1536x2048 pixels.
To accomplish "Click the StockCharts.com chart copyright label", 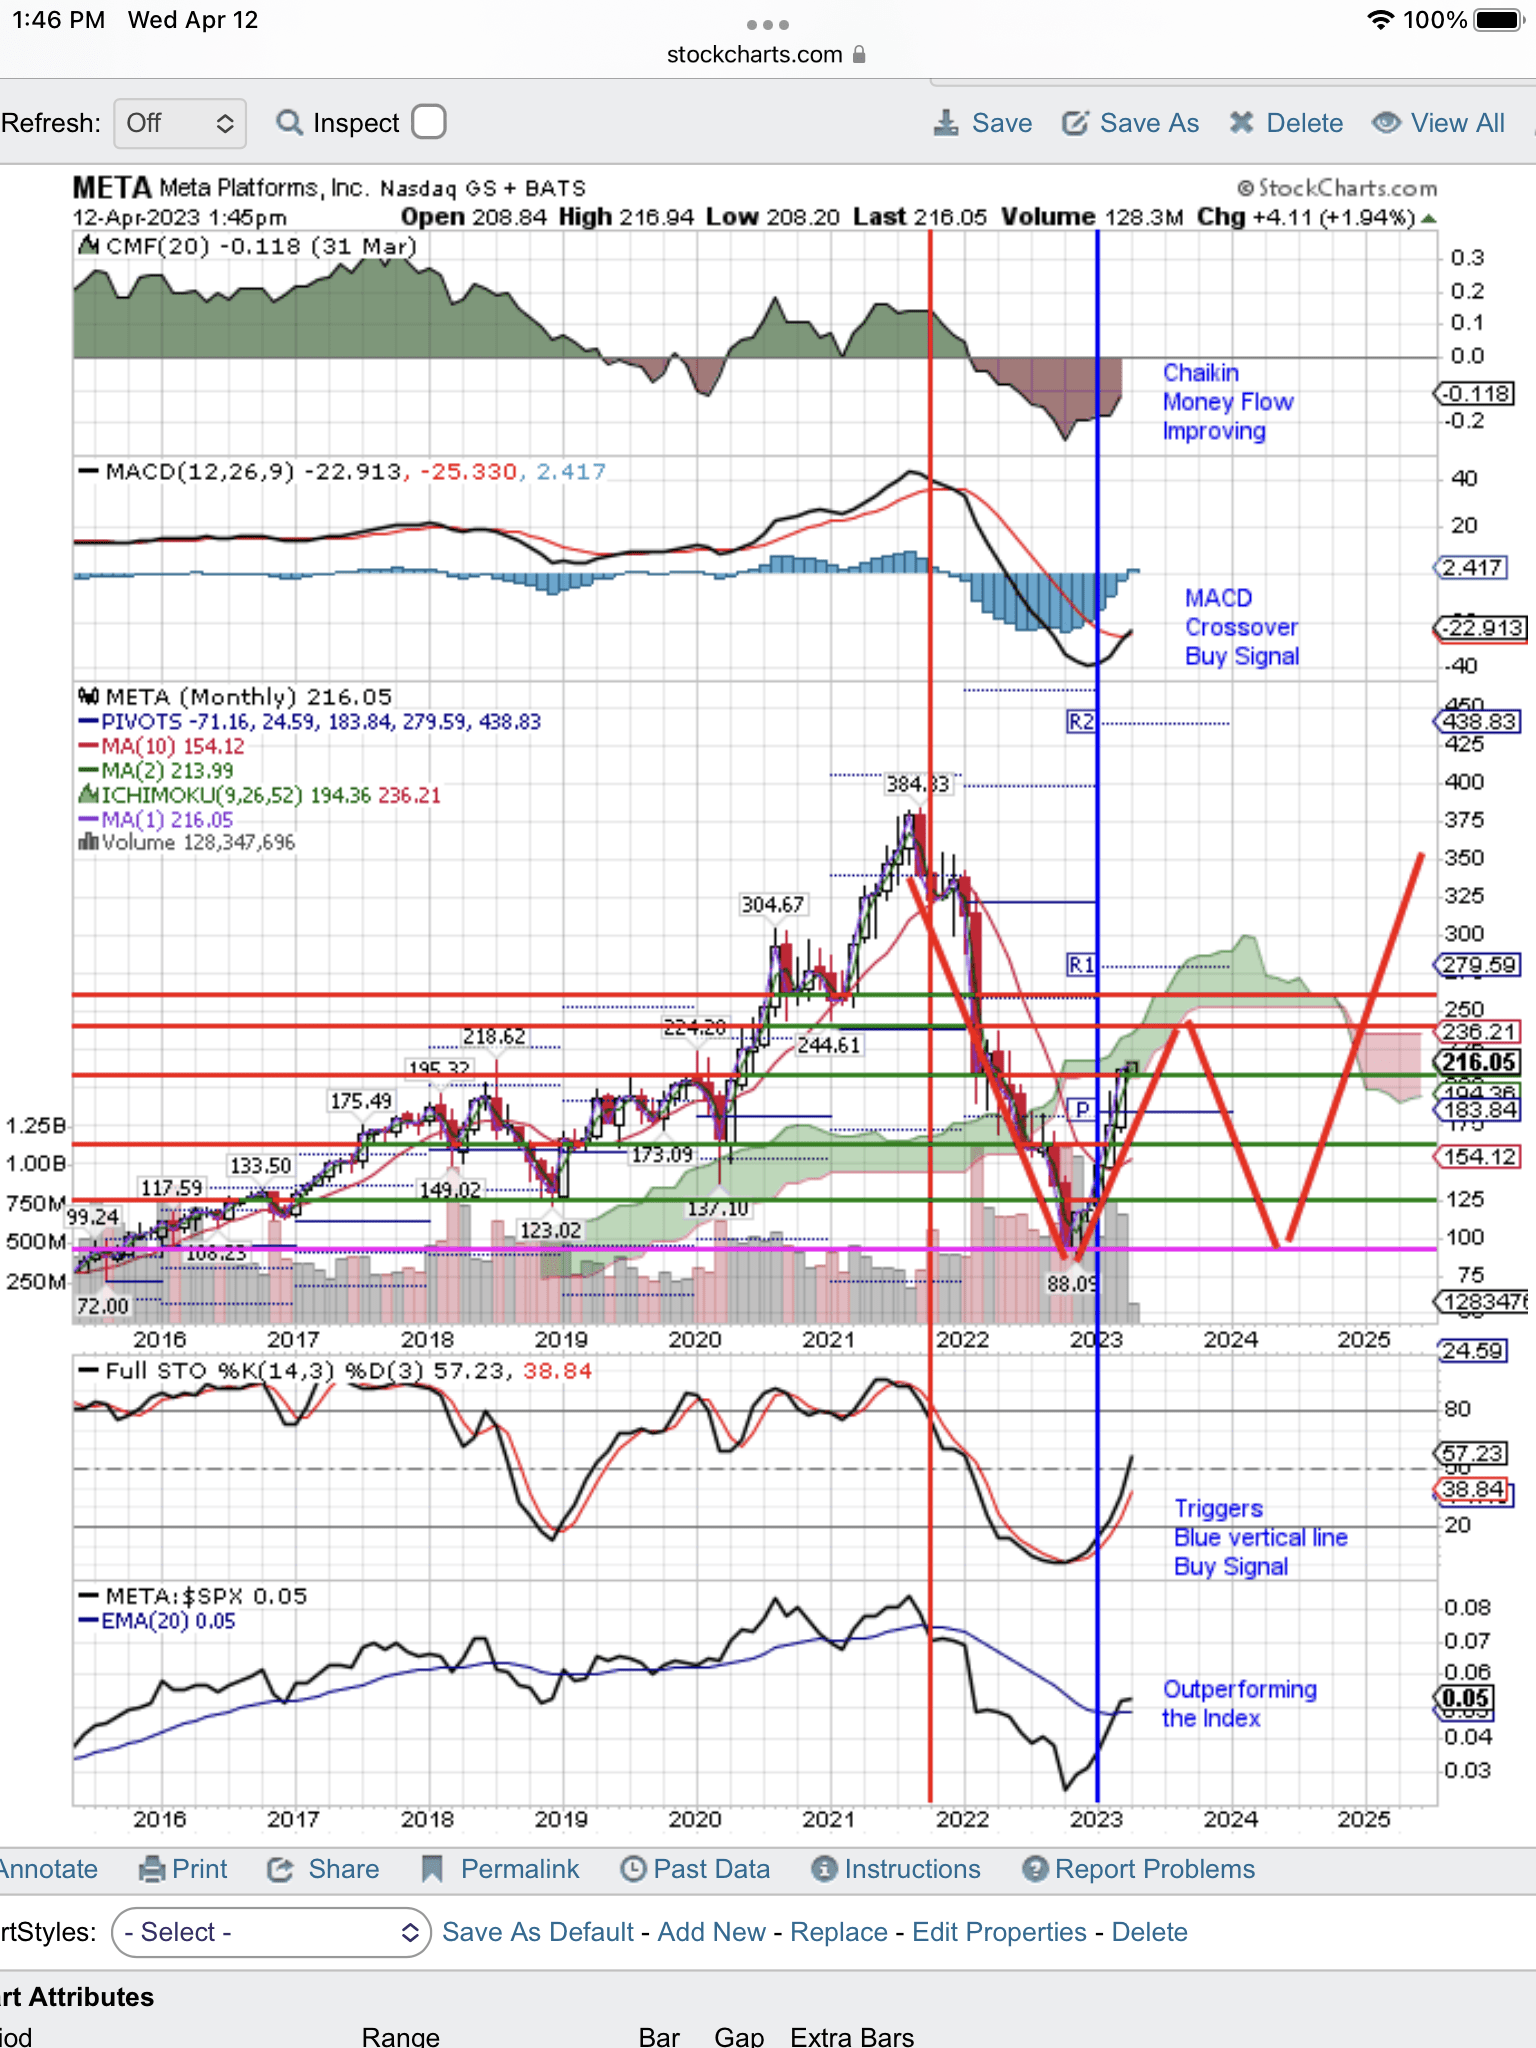I will [x=1337, y=188].
